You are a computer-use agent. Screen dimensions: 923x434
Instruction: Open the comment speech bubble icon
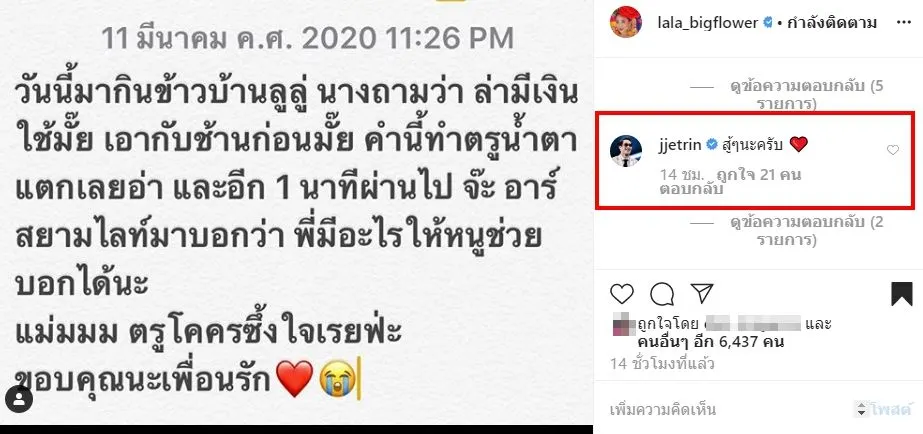[662, 293]
